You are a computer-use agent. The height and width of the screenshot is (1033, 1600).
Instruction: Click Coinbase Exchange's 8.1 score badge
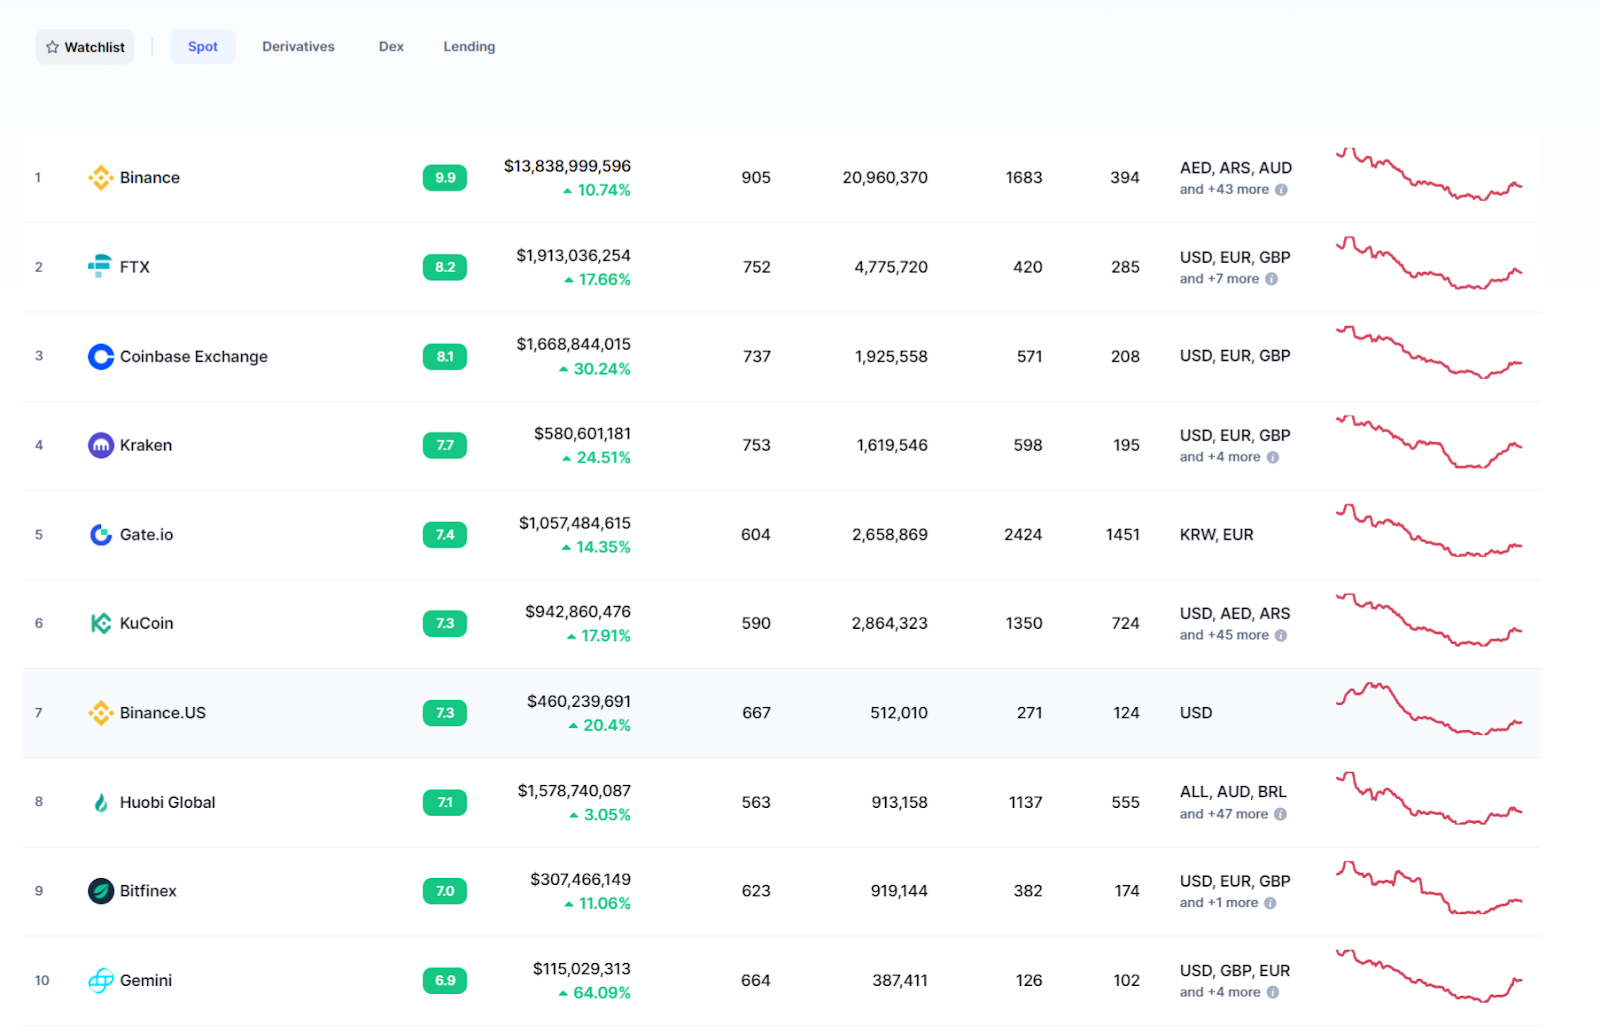pos(445,357)
